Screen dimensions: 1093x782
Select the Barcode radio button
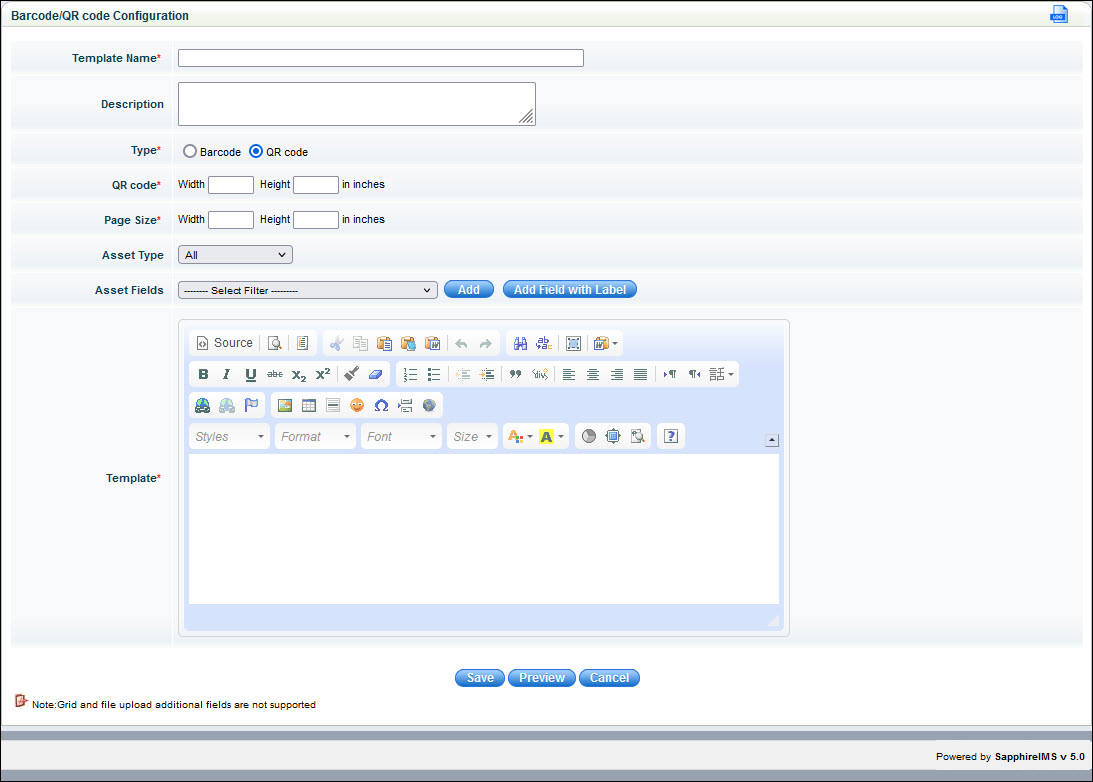(190, 151)
